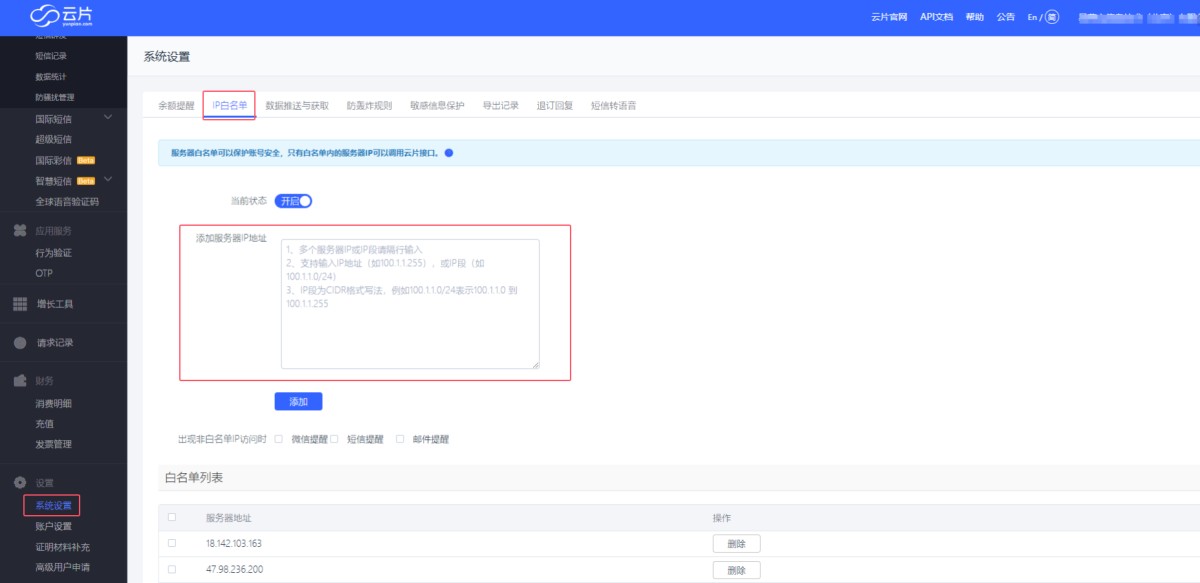
Task: Turn off the 当前状态 whitelist switch
Action: tap(294, 201)
